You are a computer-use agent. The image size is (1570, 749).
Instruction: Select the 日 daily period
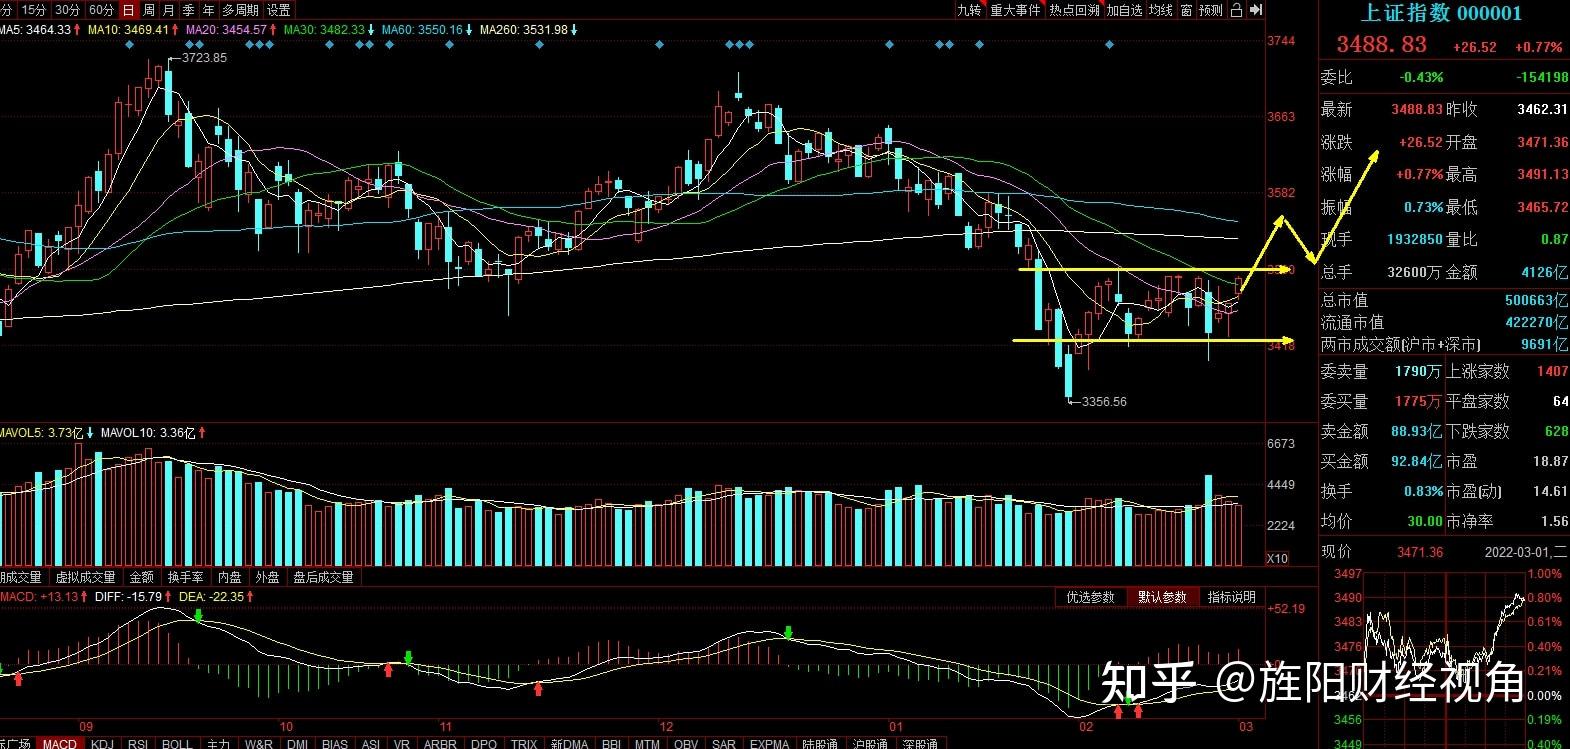tap(128, 10)
